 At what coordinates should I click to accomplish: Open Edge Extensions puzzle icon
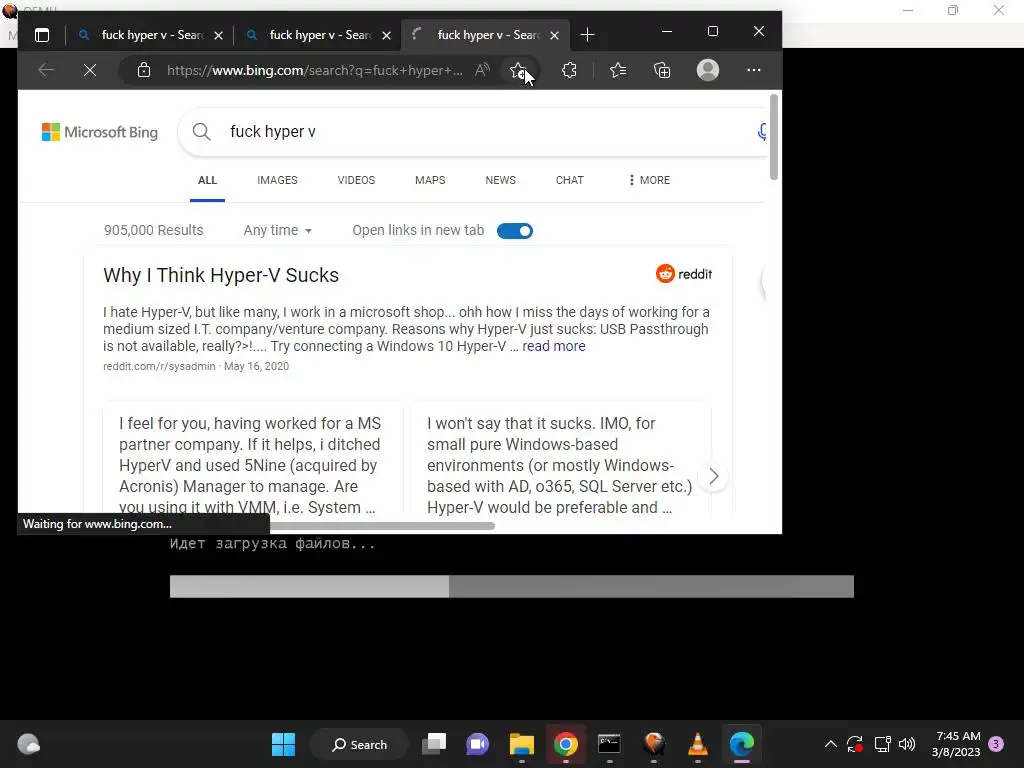coord(569,70)
